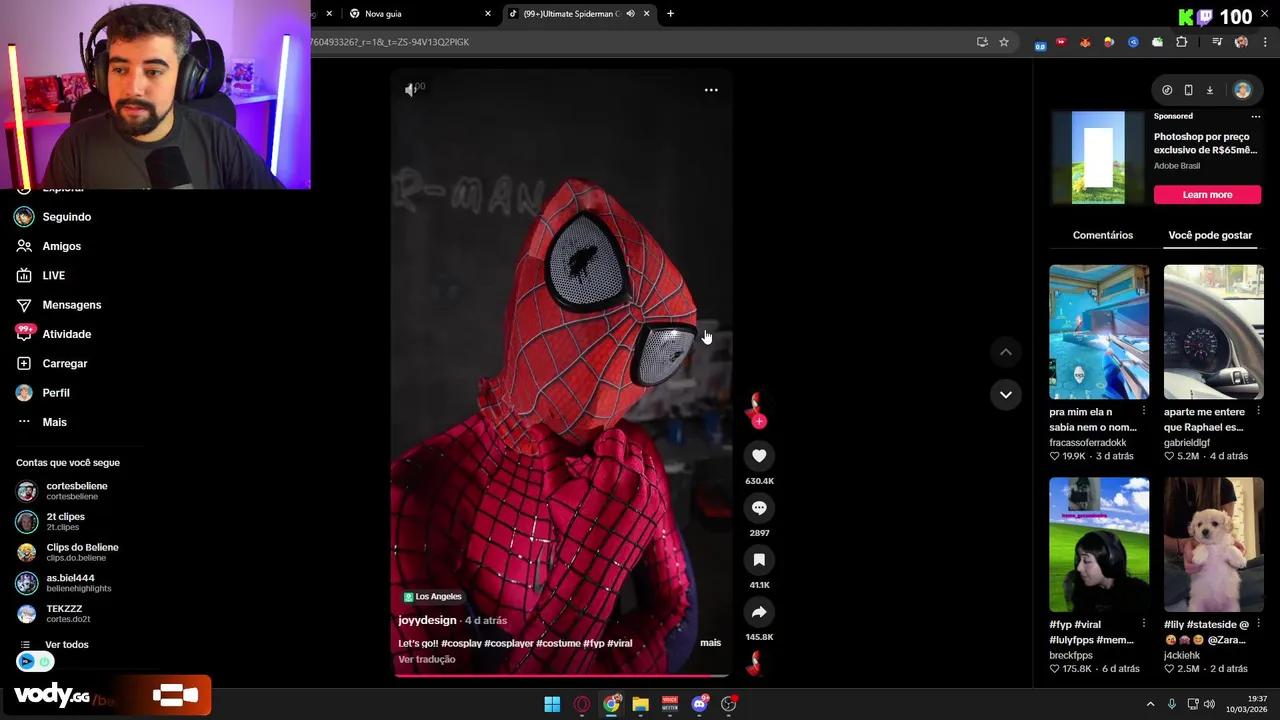Open the Photoshop sponsored ad image
This screenshot has height=720, width=1280.
click(1098, 158)
